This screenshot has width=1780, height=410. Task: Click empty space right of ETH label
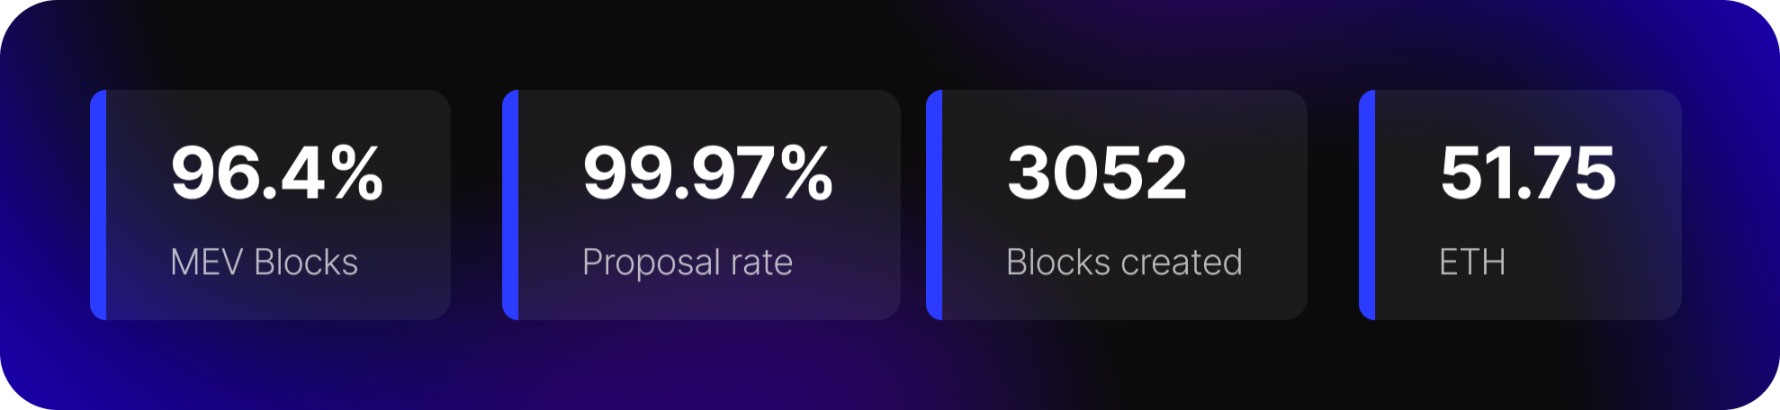click(1590, 262)
